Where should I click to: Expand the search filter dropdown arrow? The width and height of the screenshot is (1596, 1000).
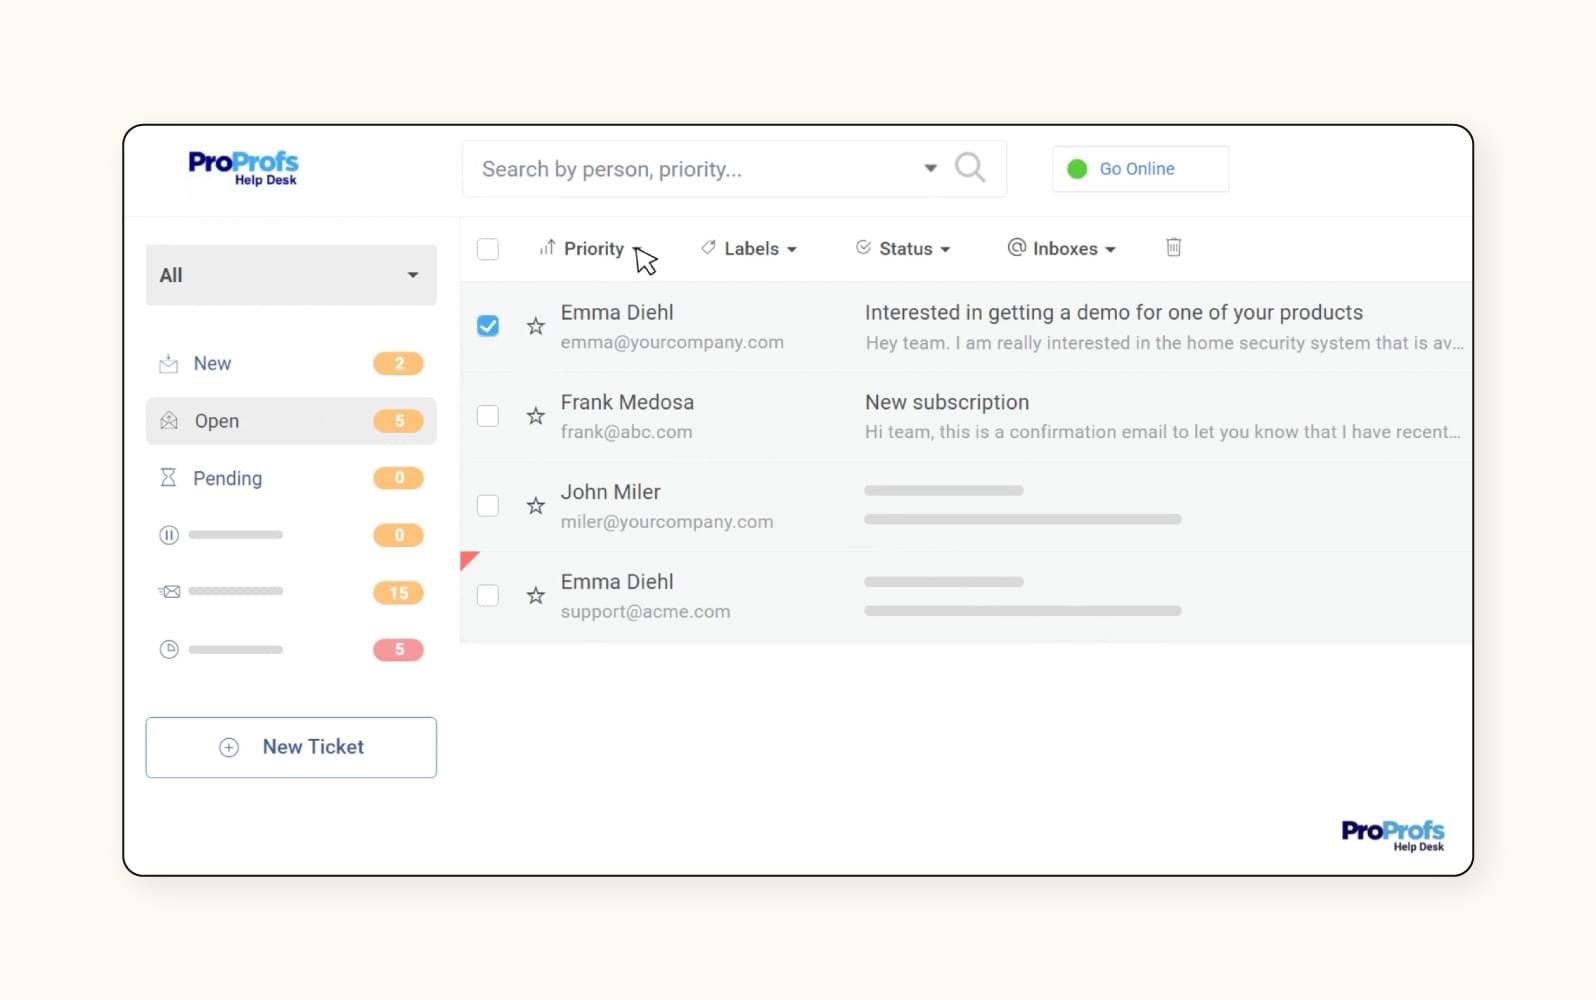point(930,168)
